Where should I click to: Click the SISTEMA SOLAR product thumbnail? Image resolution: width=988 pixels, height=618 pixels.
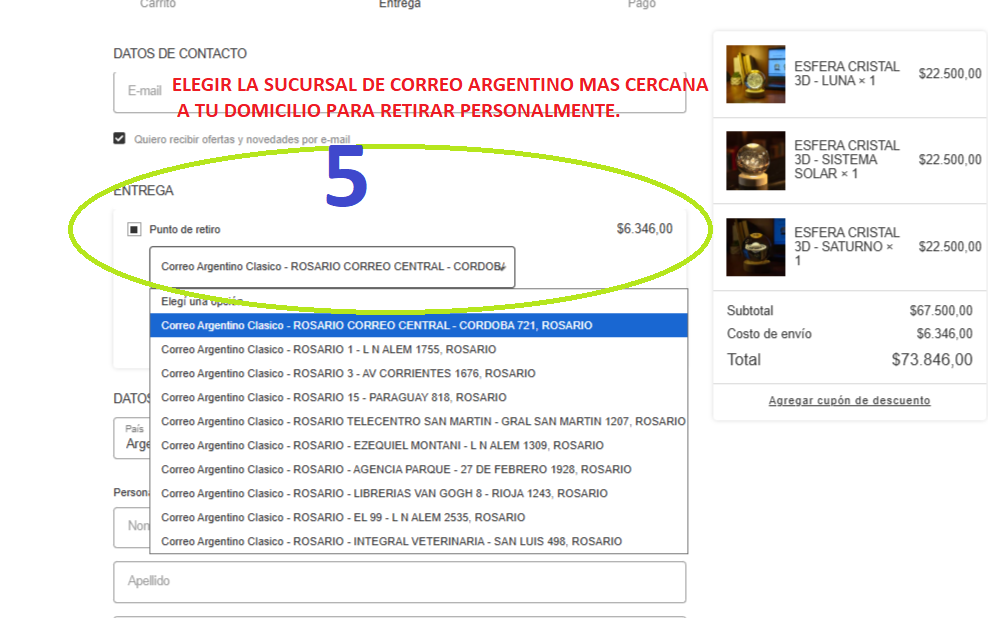(x=755, y=160)
